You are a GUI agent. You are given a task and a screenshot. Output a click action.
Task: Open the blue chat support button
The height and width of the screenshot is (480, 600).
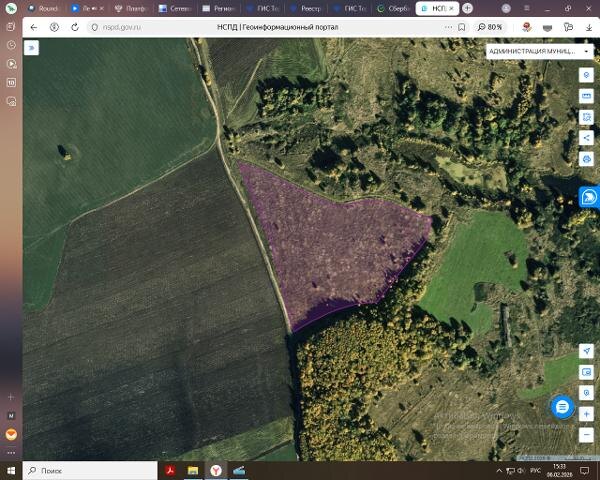point(562,407)
